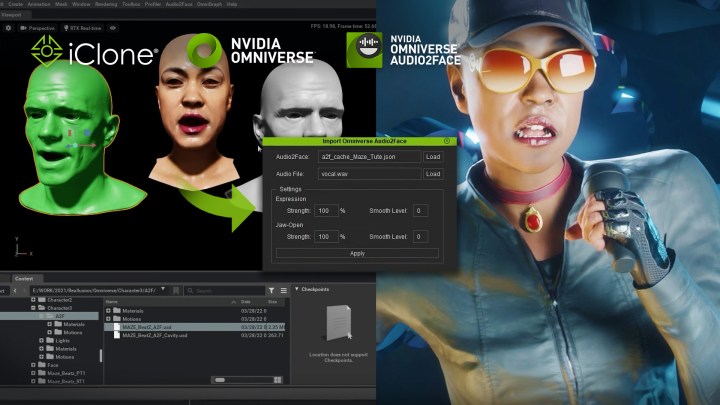Sort files by Name column header
The width and height of the screenshot is (720, 405).
[x=112, y=302]
